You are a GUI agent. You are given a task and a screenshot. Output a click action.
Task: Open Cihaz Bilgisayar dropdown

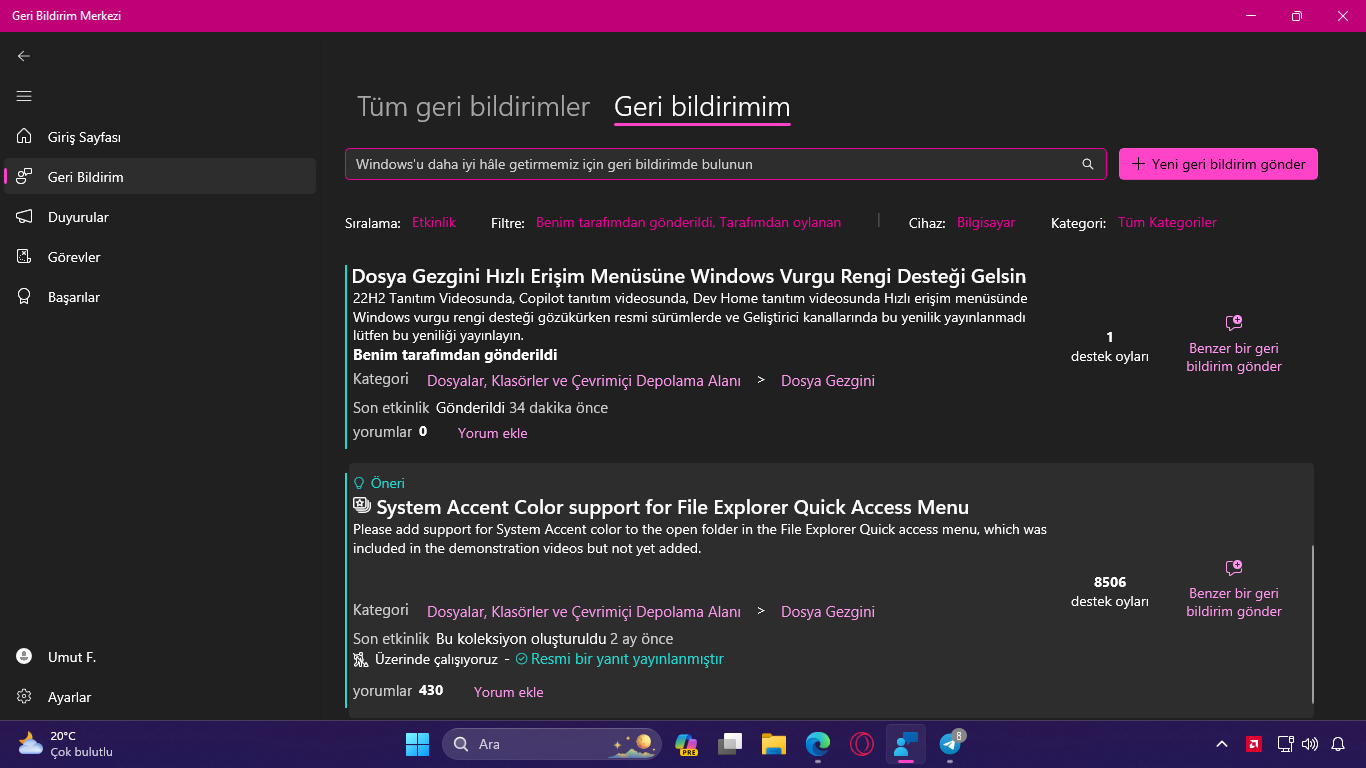coord(986,223)
